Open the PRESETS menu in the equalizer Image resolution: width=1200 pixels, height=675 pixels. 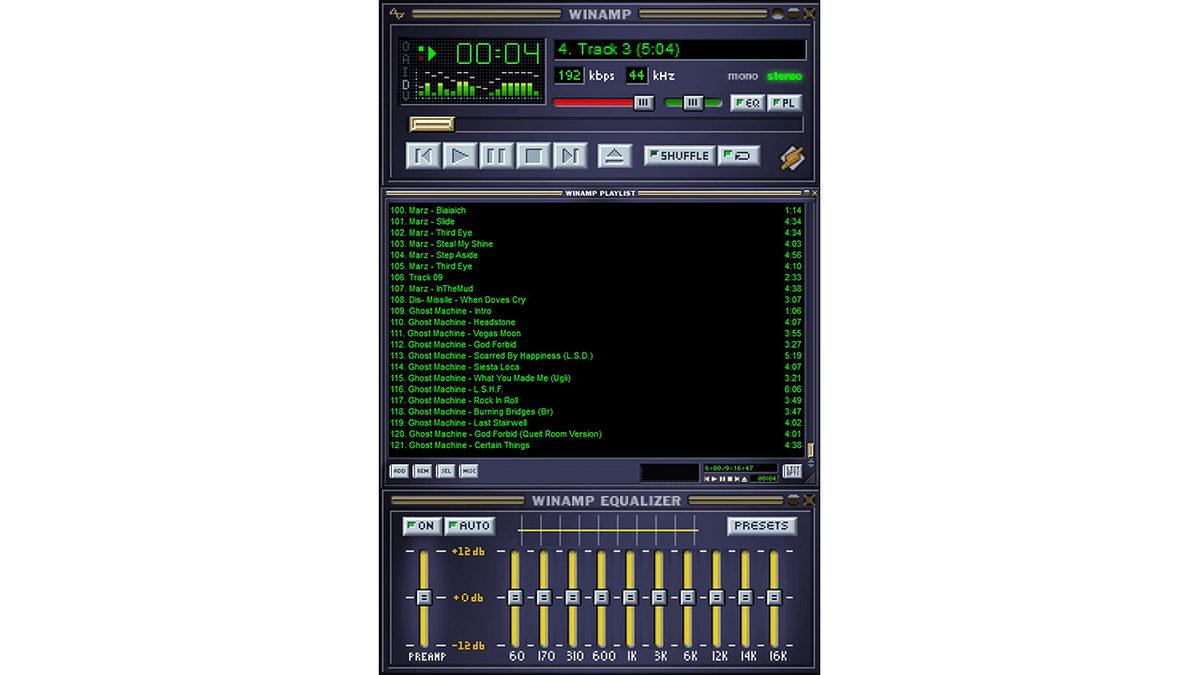pyautogui.click(x=762, y=525)
